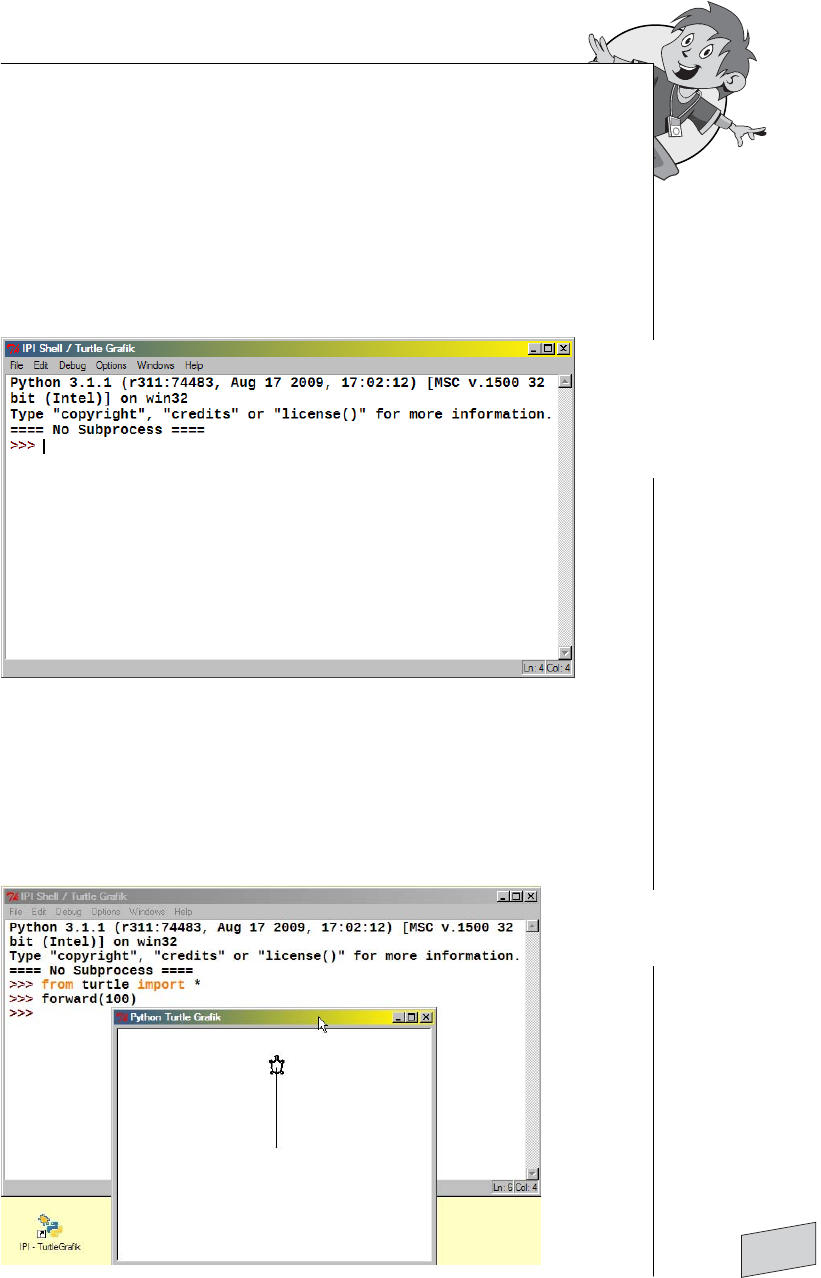This screenshot has width=821, height=1278.
Task: Click the turtle shape on the drawing canvas
Action: 277,1066
